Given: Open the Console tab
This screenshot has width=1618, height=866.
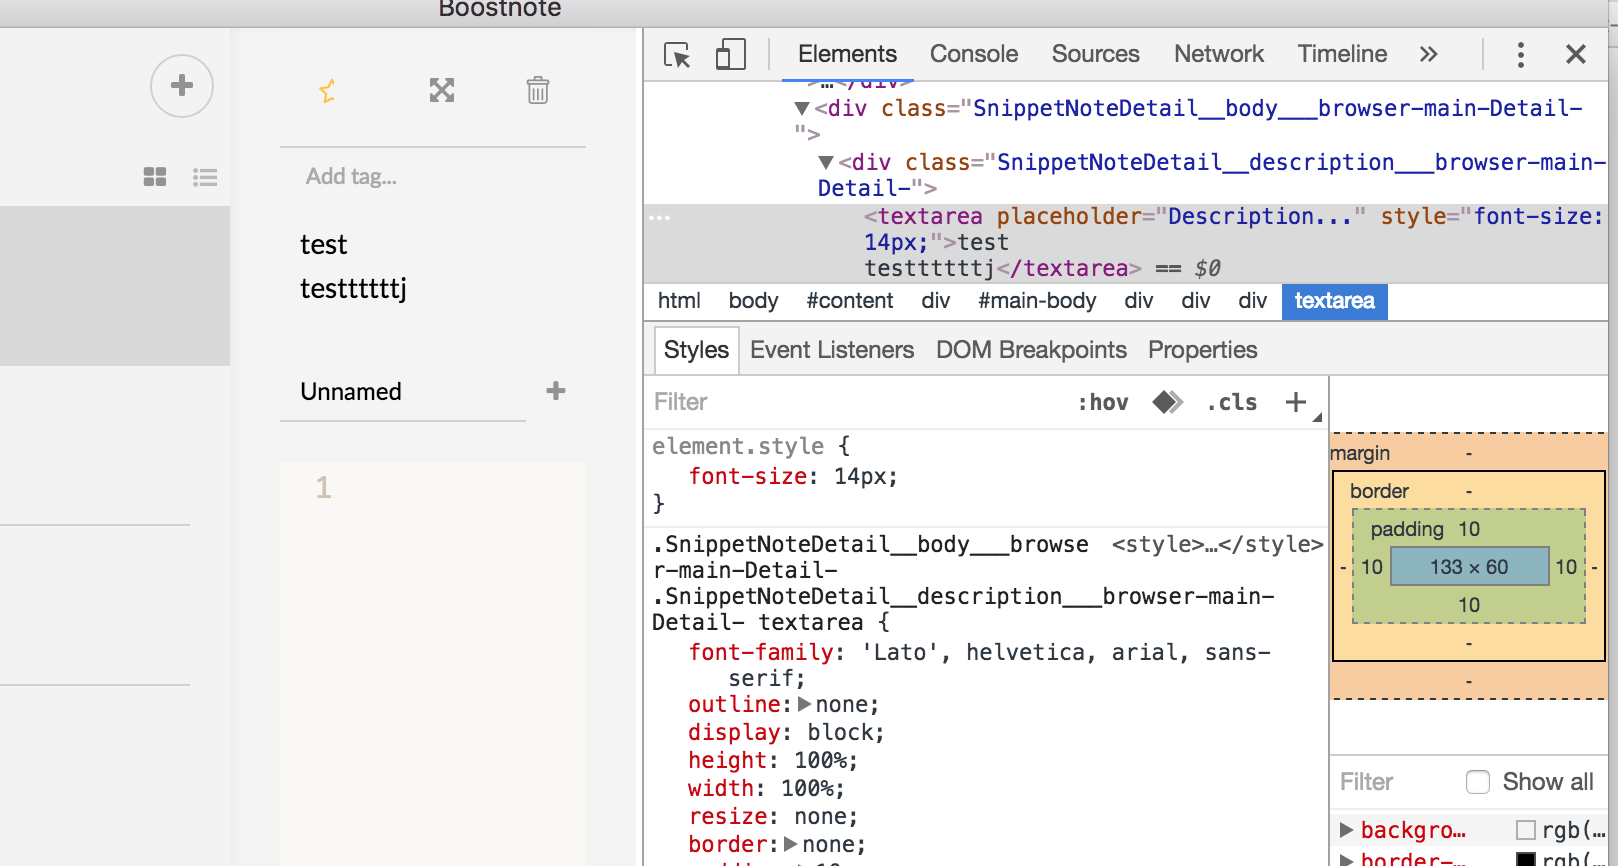Looking at the screenshot, I should 974,54.
